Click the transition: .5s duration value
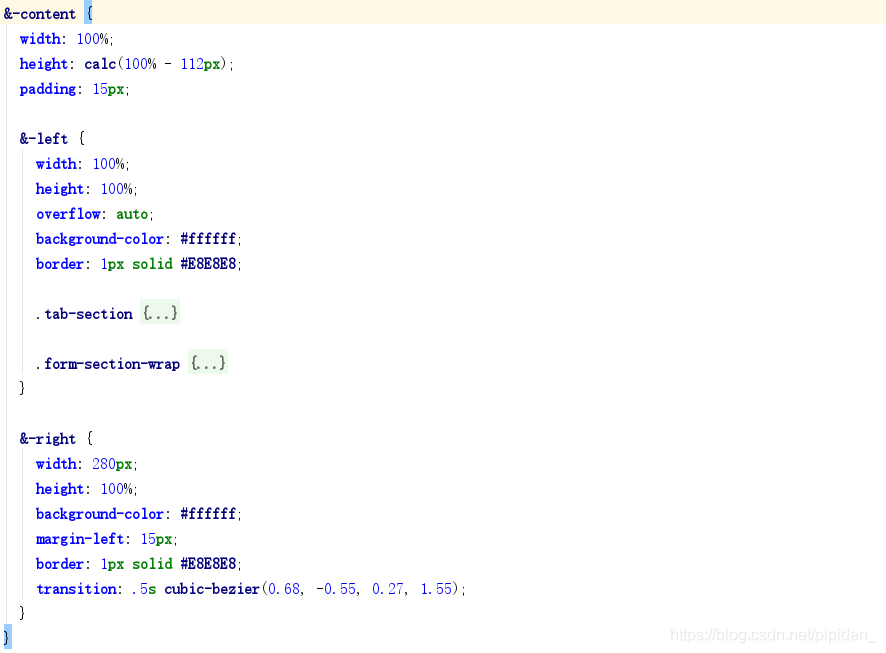 [138, 588]
